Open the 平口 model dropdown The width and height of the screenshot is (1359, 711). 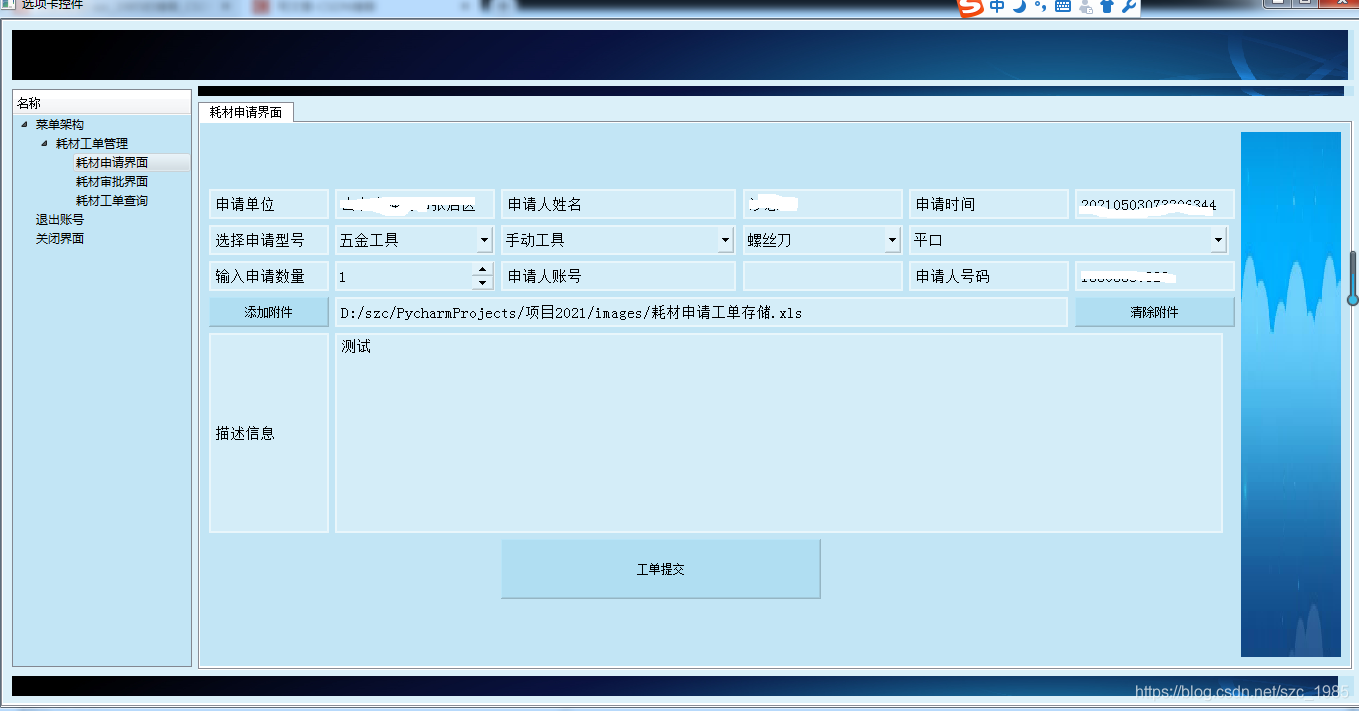[1068, 240]
